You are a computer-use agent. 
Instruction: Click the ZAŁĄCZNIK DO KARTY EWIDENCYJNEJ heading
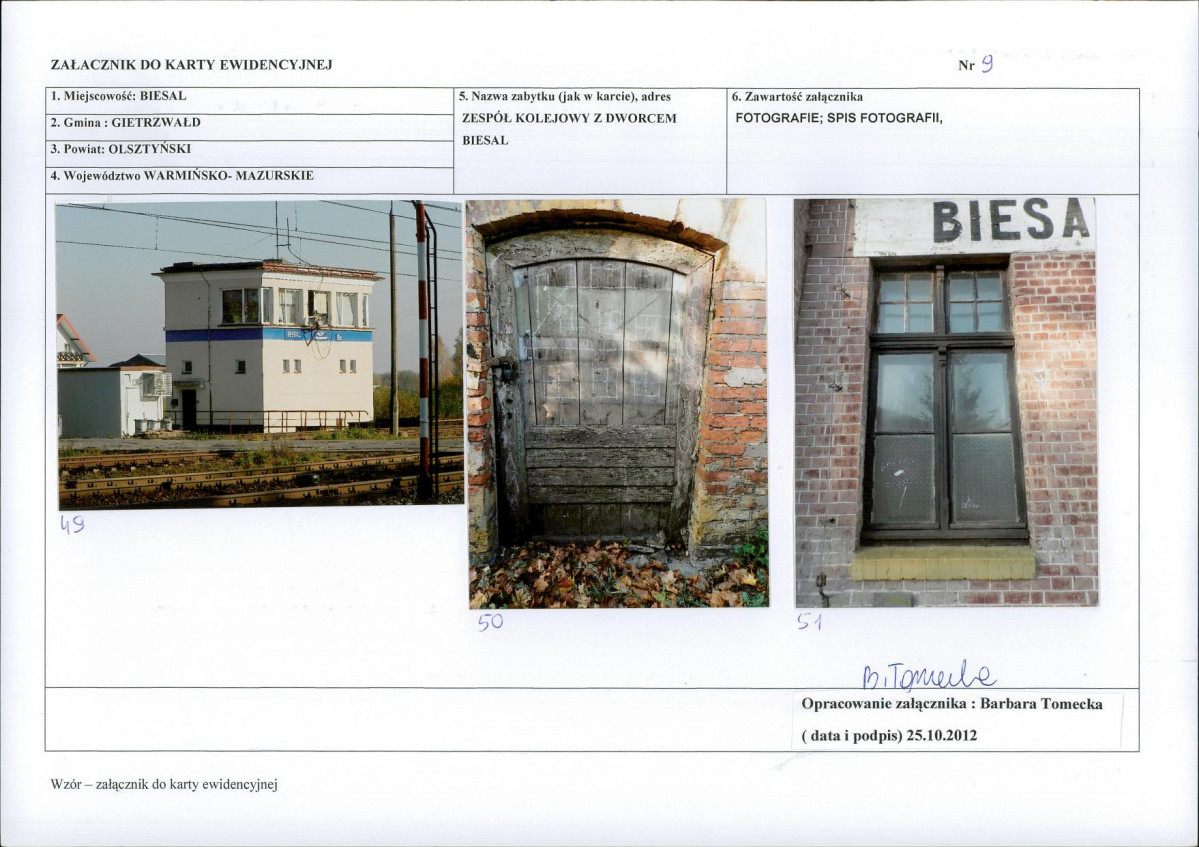pos(191,65)
